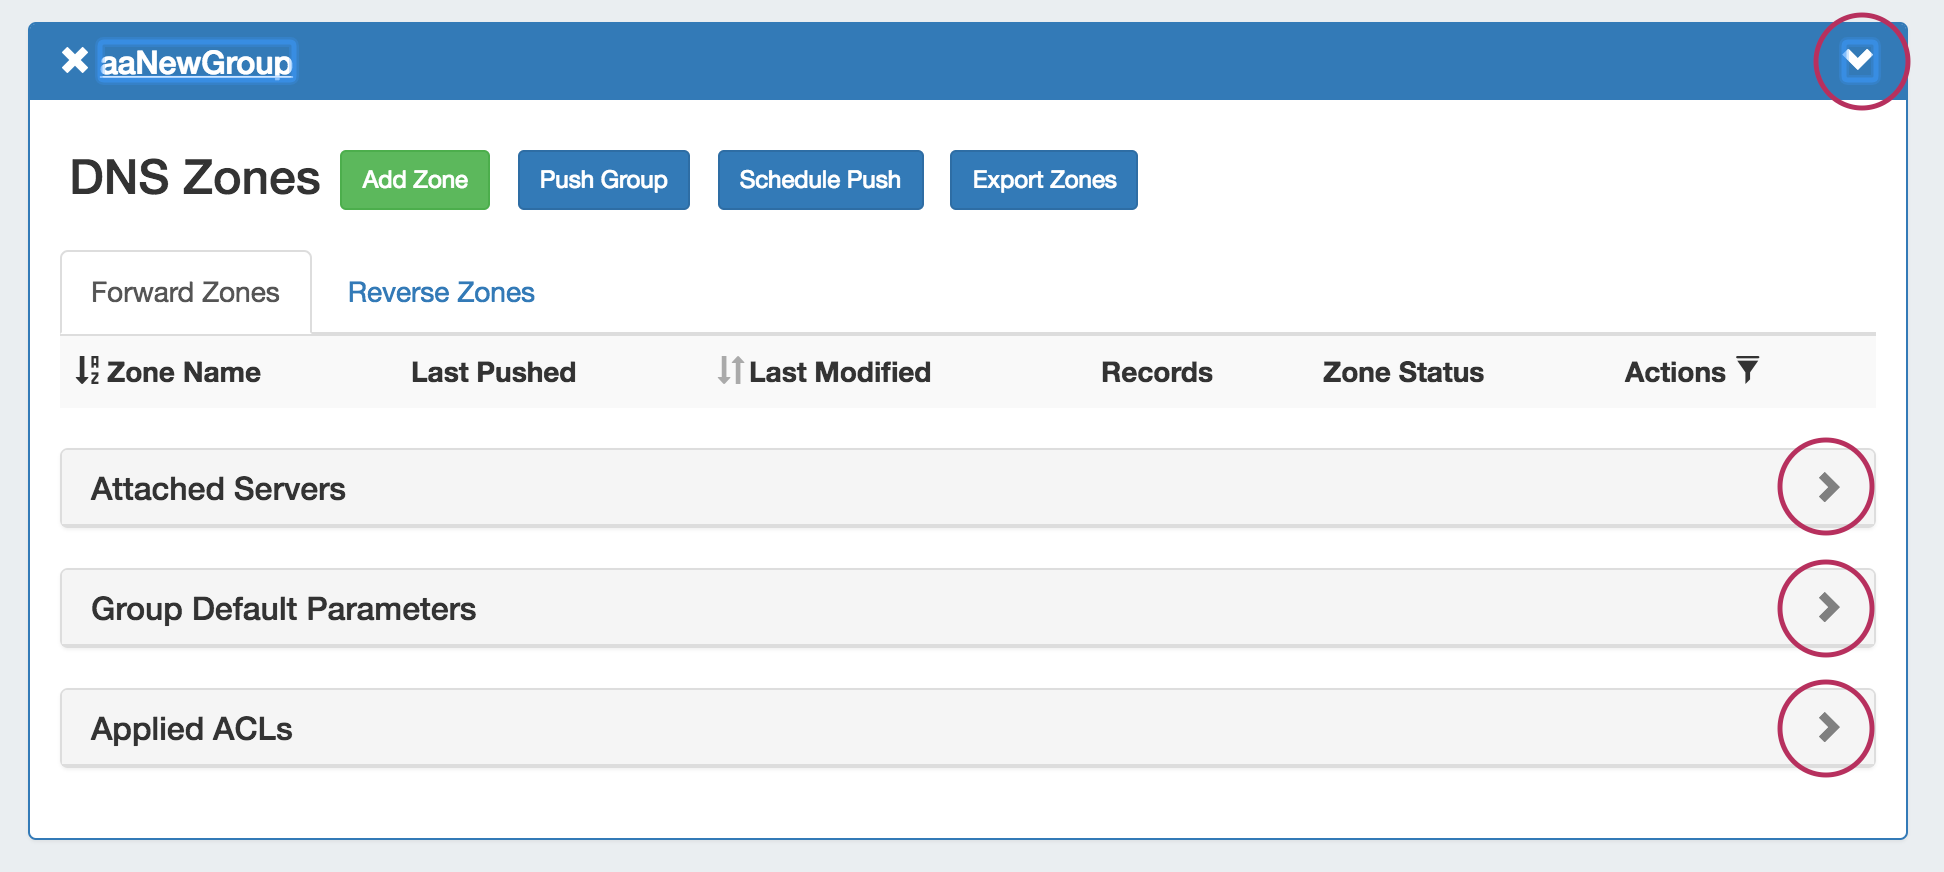Switch to the Reverse Zones tab
The image size is (1944, 872).
click(x=441, y=293)
